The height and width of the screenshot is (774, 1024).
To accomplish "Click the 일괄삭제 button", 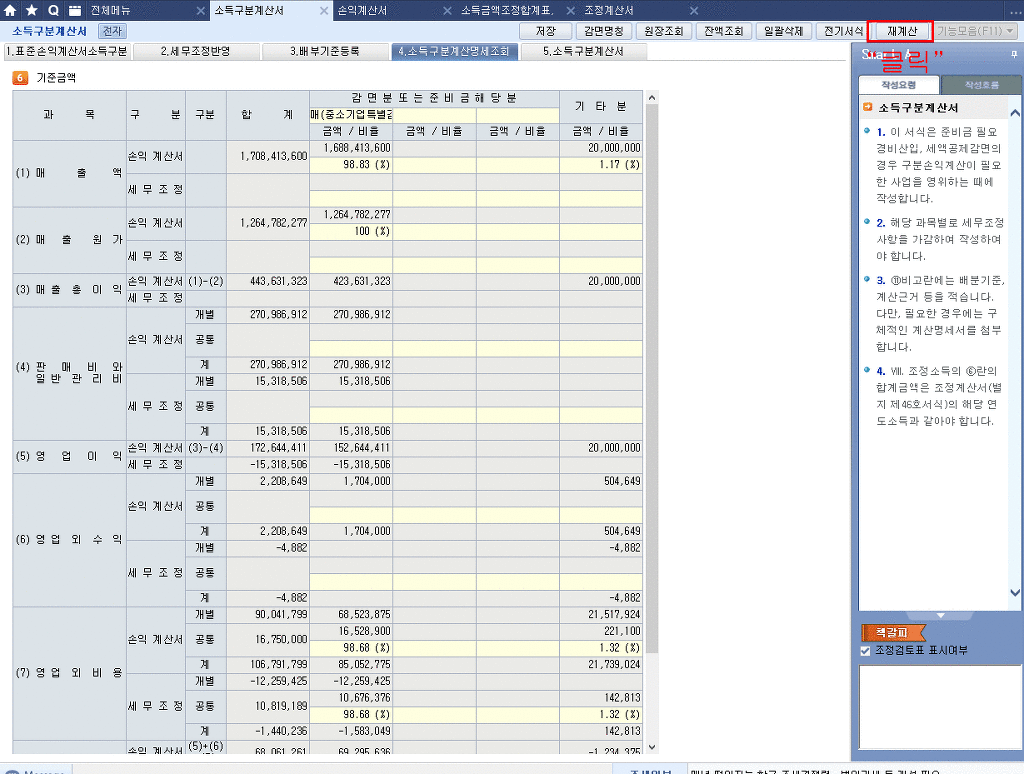I will click(784, 31).
